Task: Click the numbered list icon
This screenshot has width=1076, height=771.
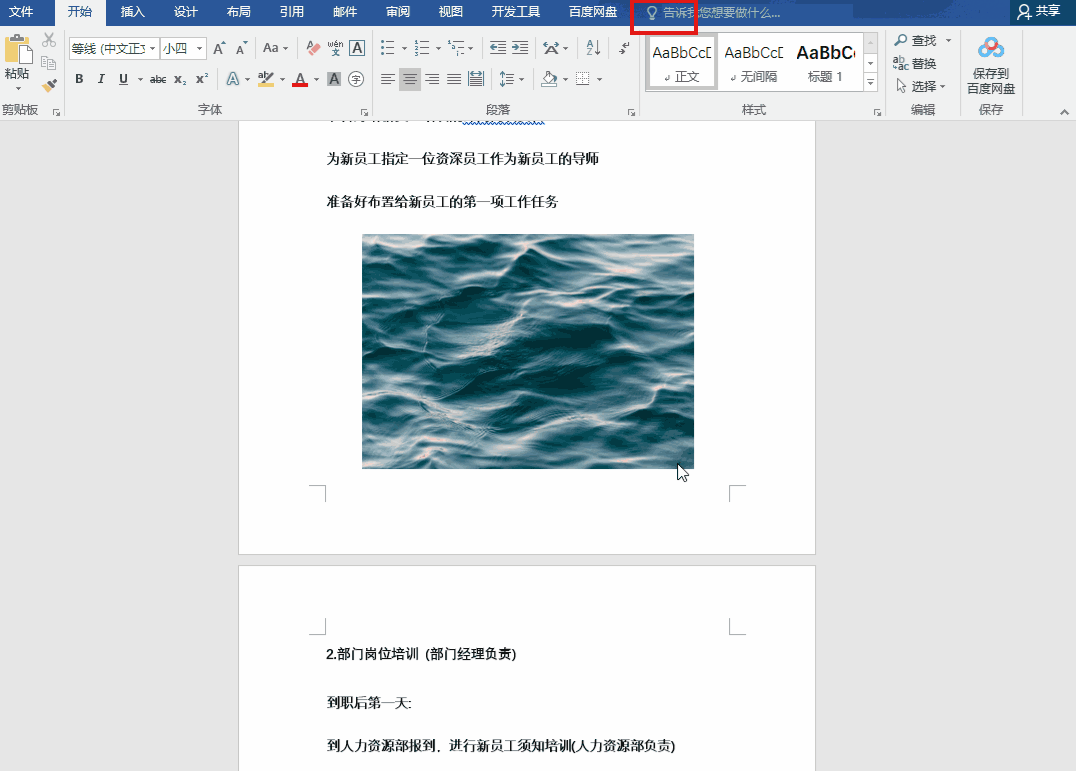Action: click(x=422, y=47)
